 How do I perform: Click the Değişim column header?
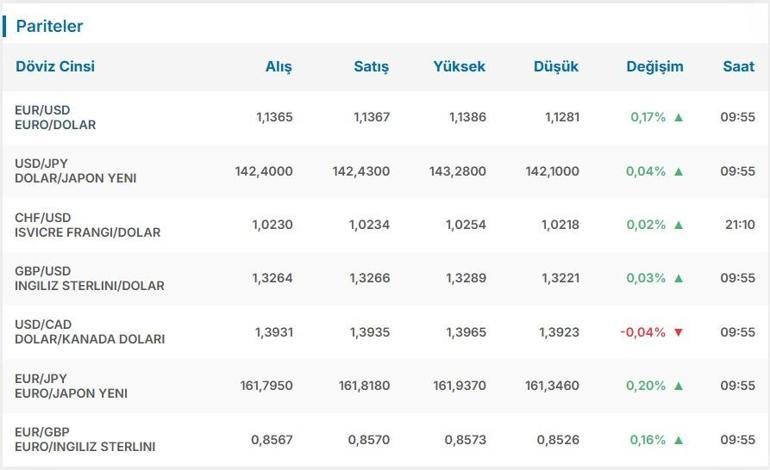click(655, 67)
